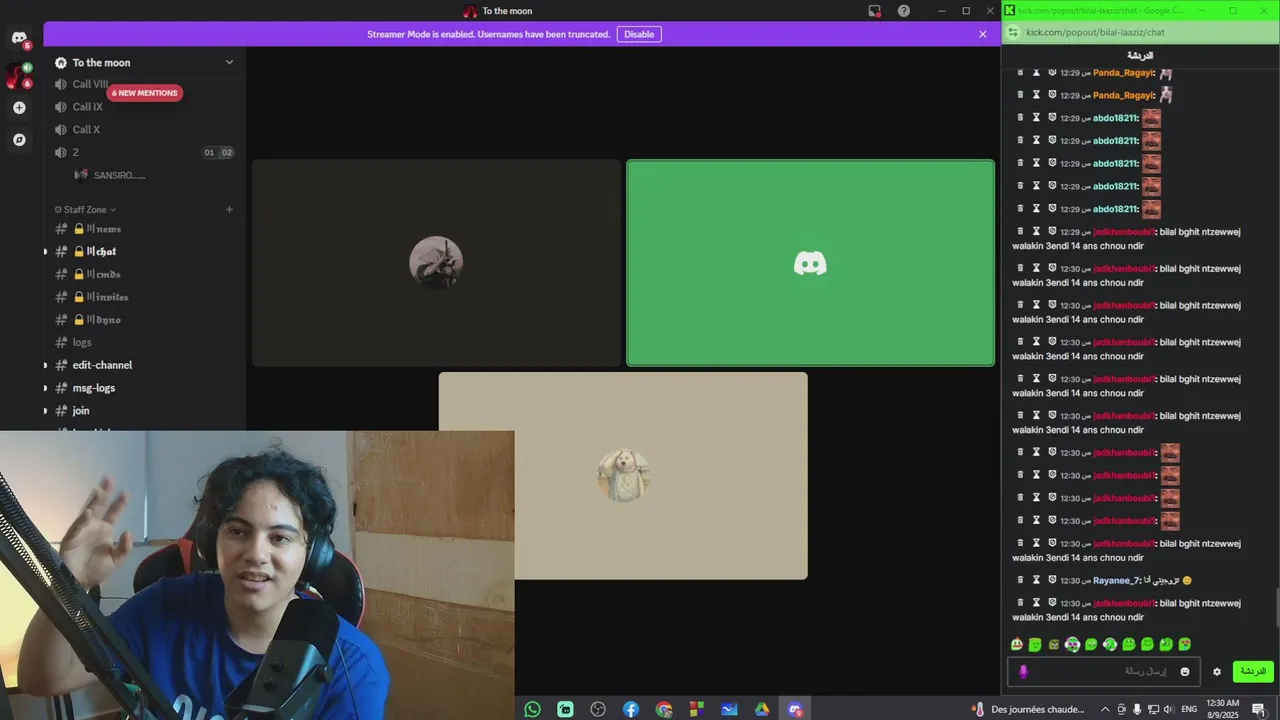Show hidden system tray icons chevron

click(x=1105, y=709)
